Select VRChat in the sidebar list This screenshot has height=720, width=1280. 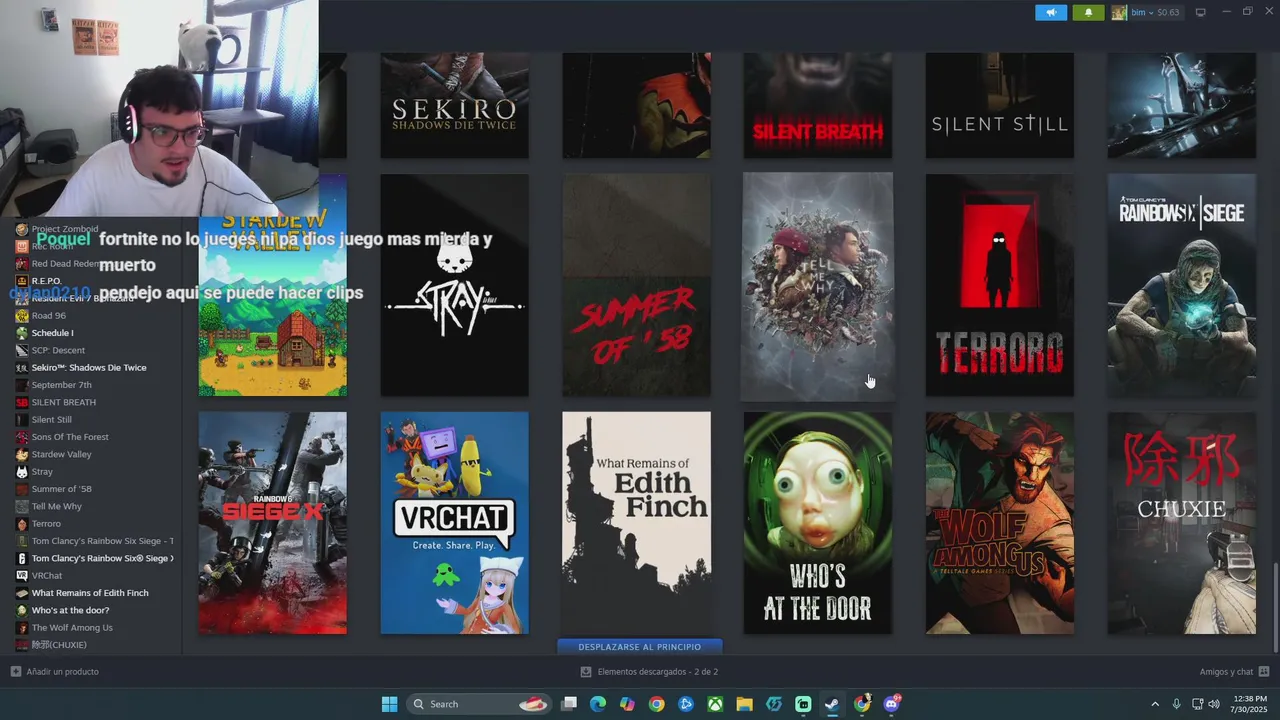point(47,576)
